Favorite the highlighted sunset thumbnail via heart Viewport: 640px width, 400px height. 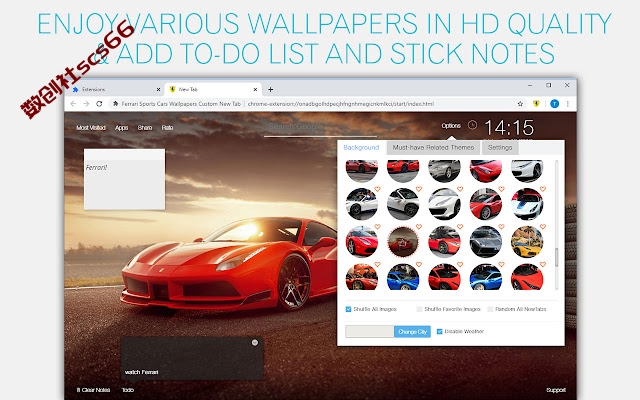coord(419,227)
